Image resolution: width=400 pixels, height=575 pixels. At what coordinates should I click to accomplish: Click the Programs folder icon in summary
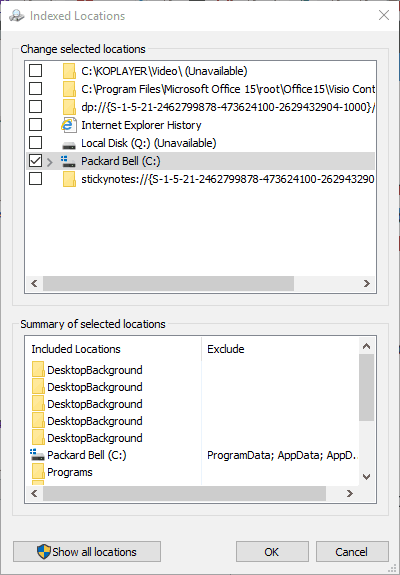(x=38, y=472)
